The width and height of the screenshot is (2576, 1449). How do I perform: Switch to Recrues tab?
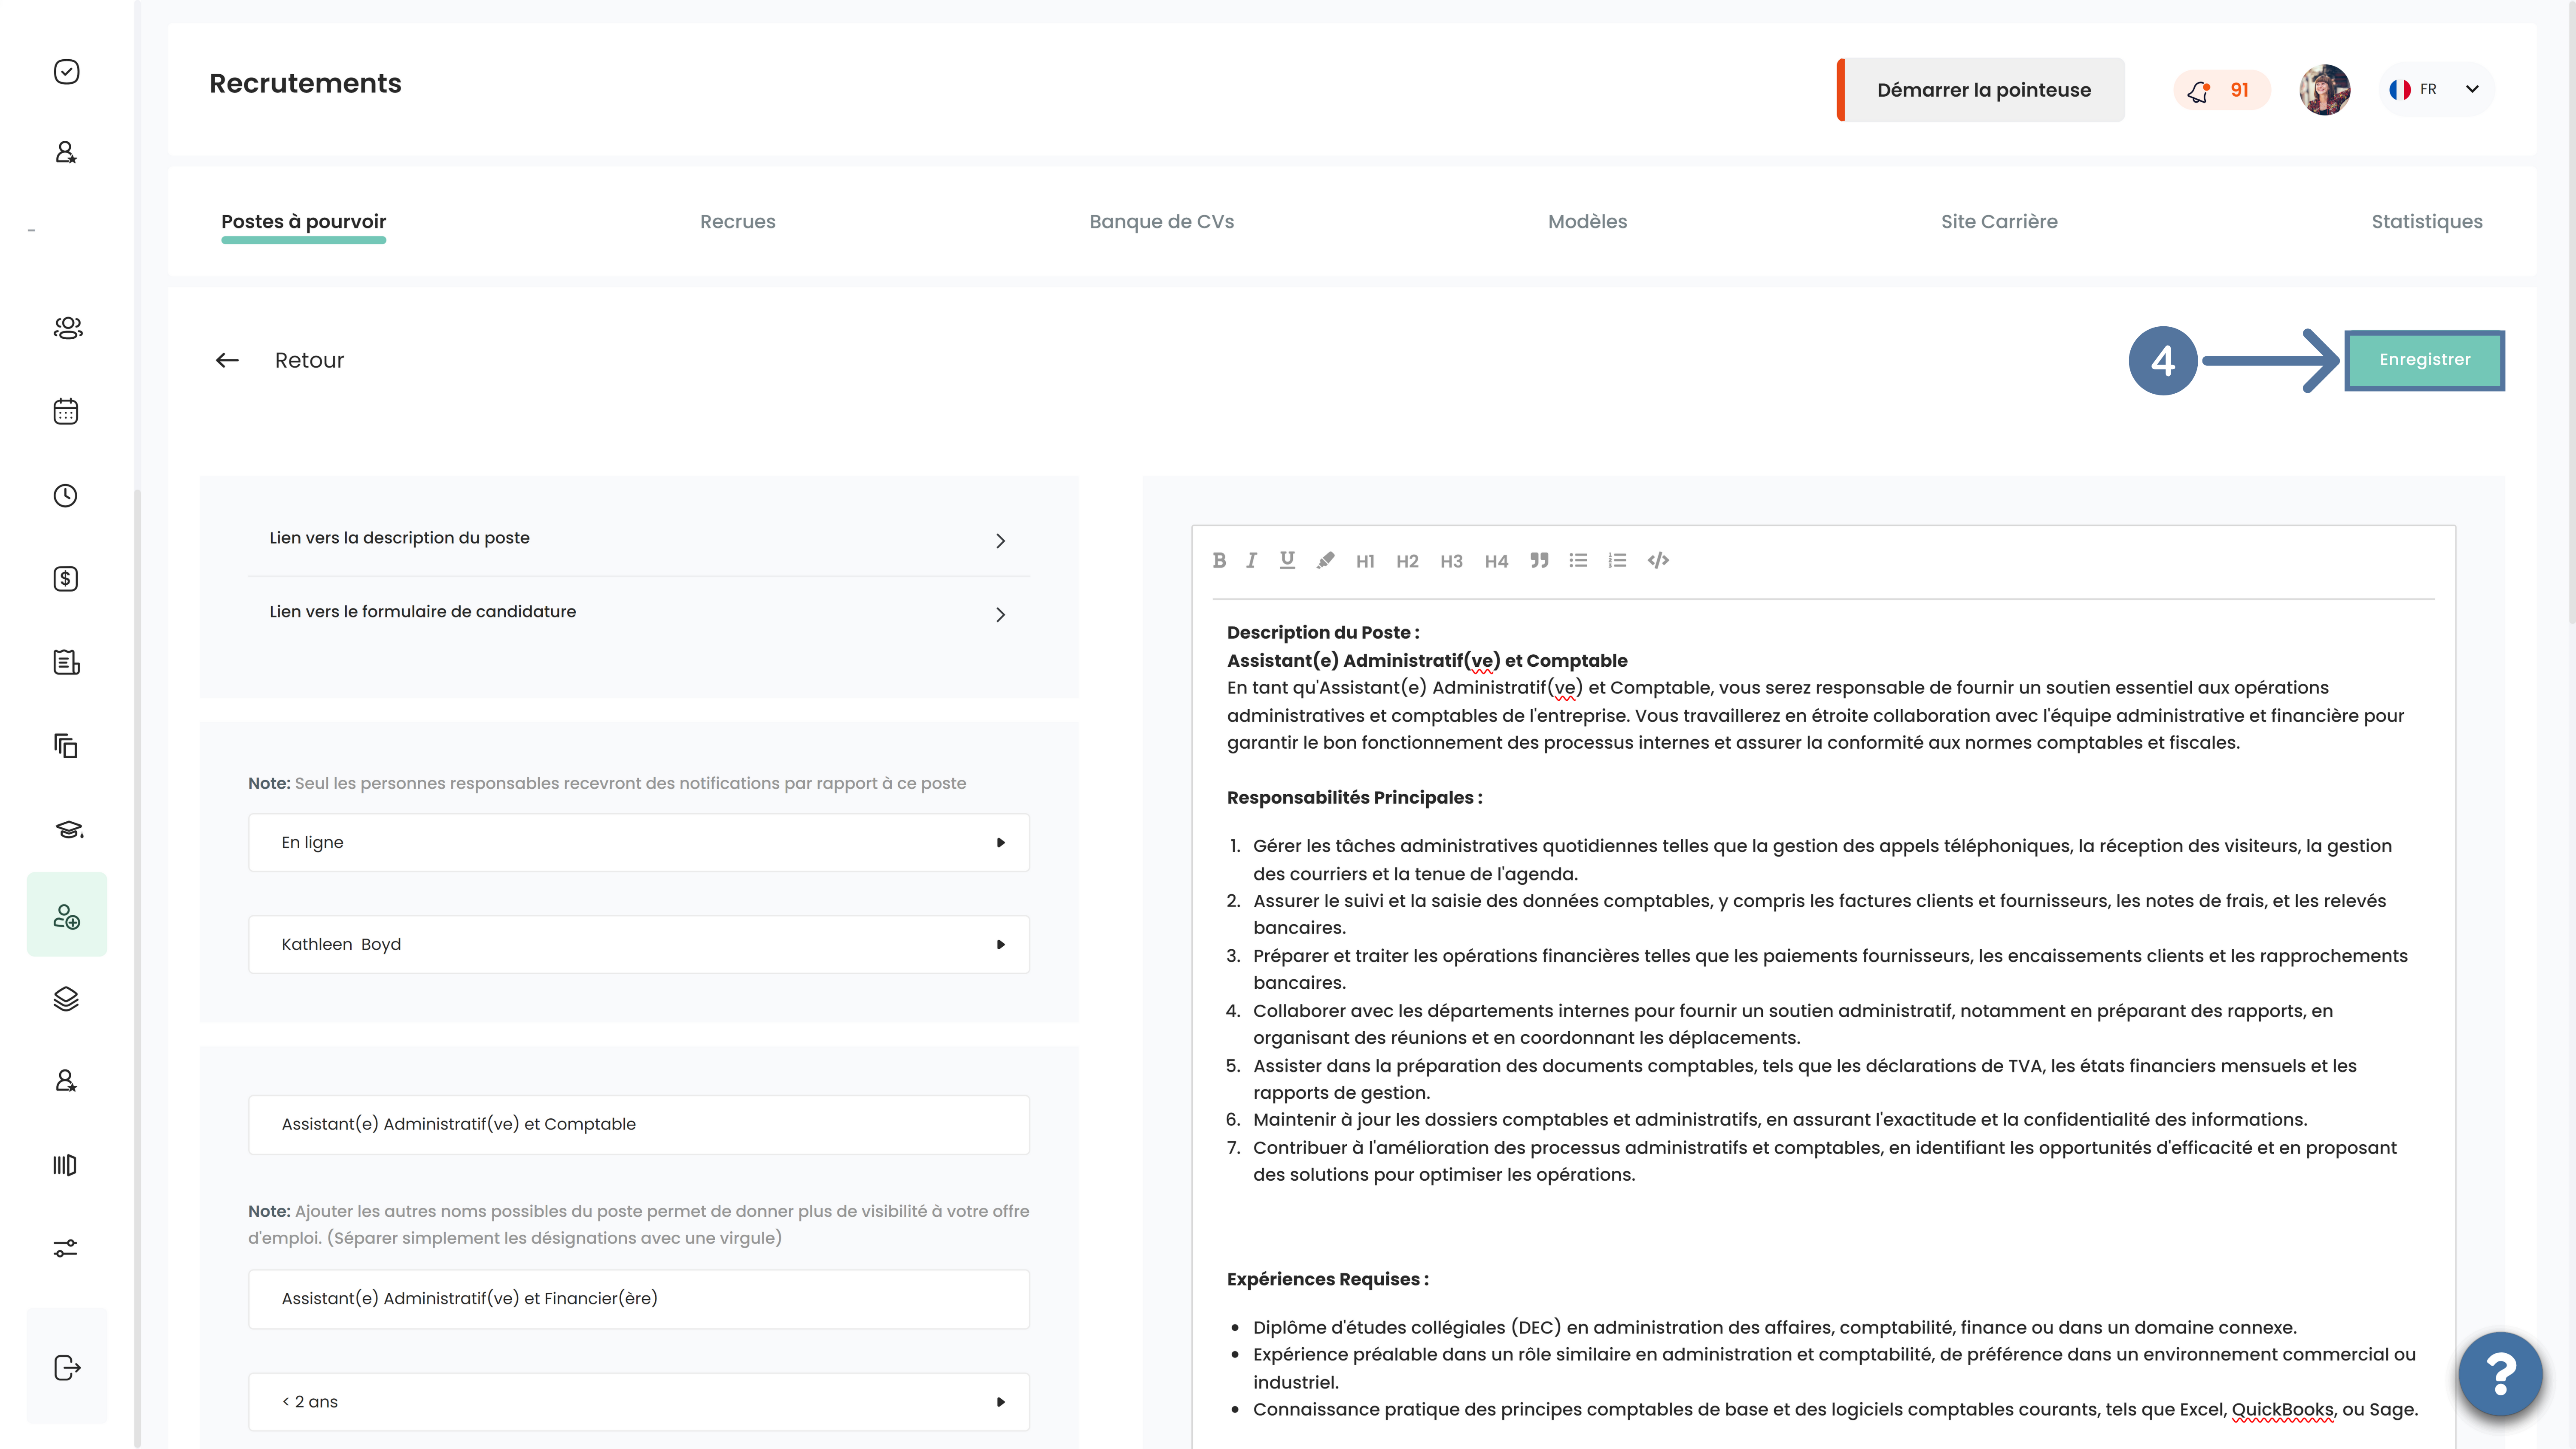click(x=738, y=222)
